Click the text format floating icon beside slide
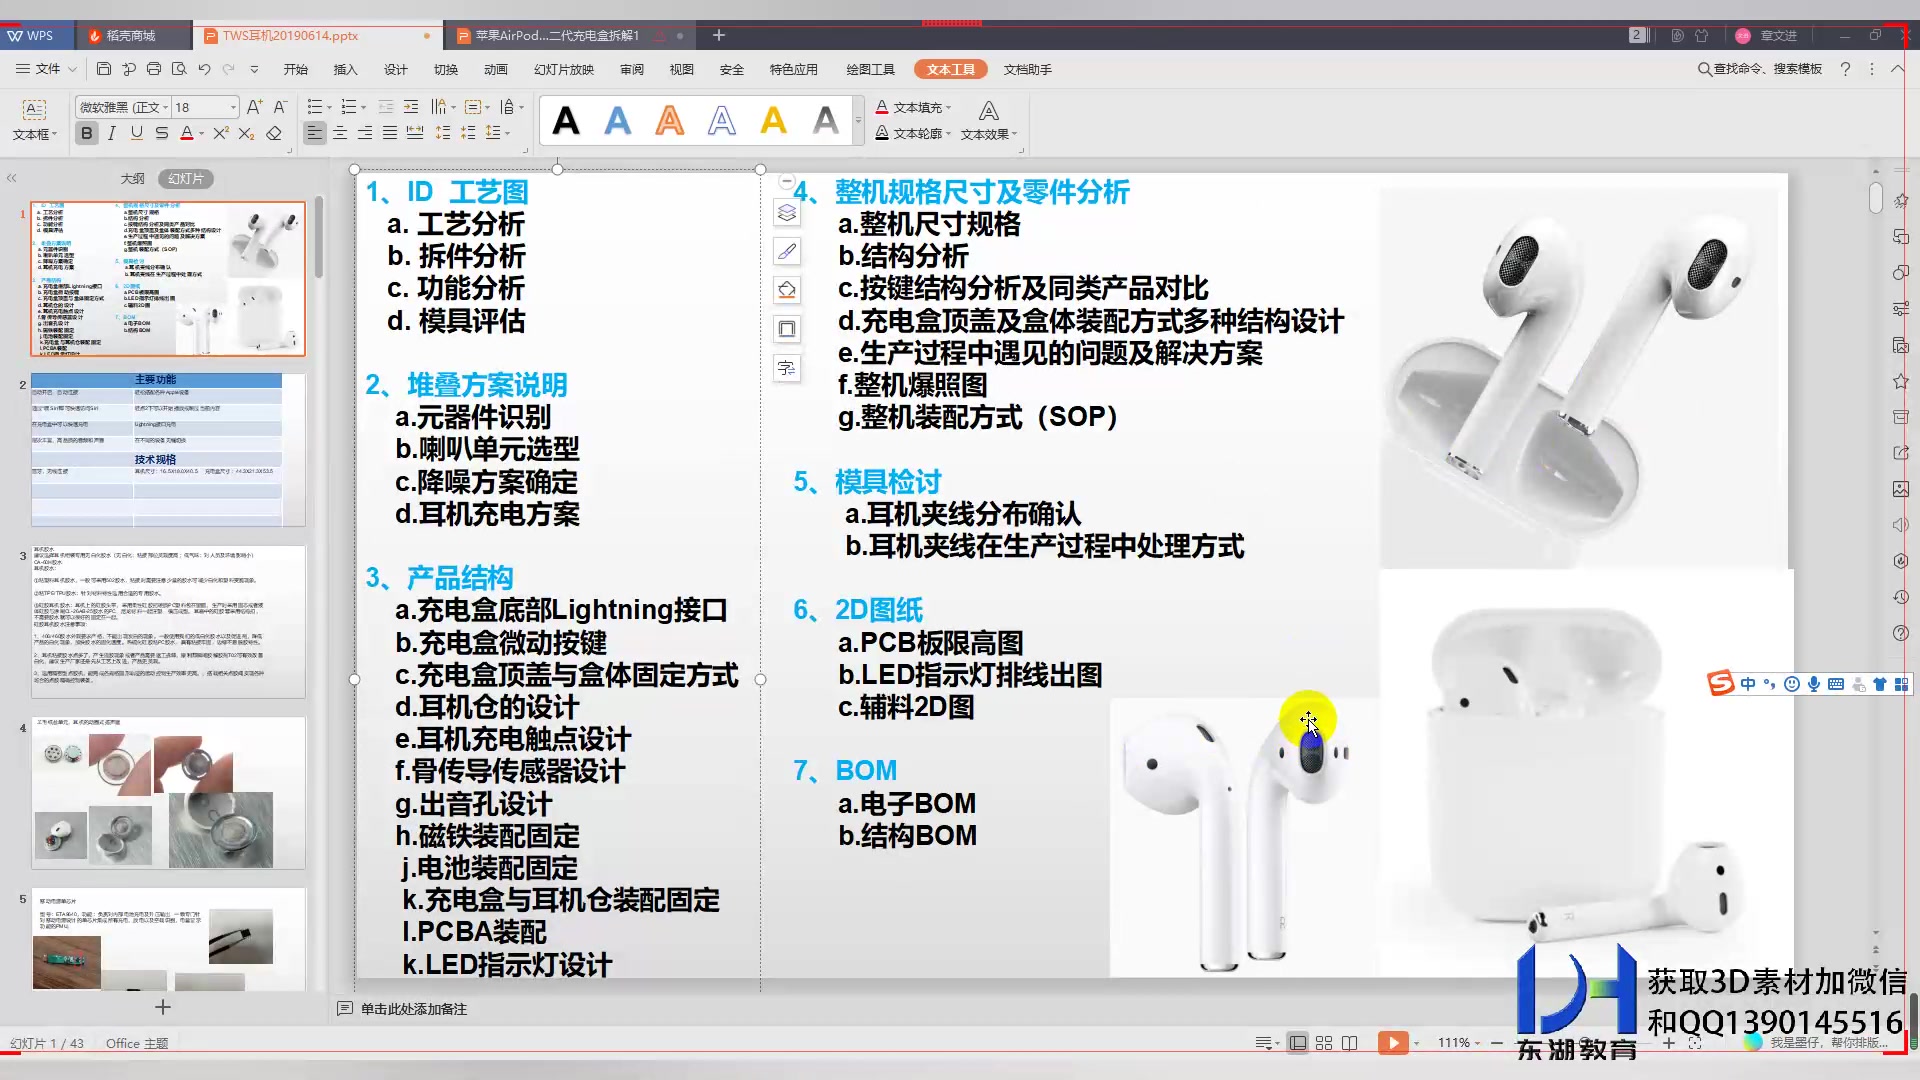 787,368
